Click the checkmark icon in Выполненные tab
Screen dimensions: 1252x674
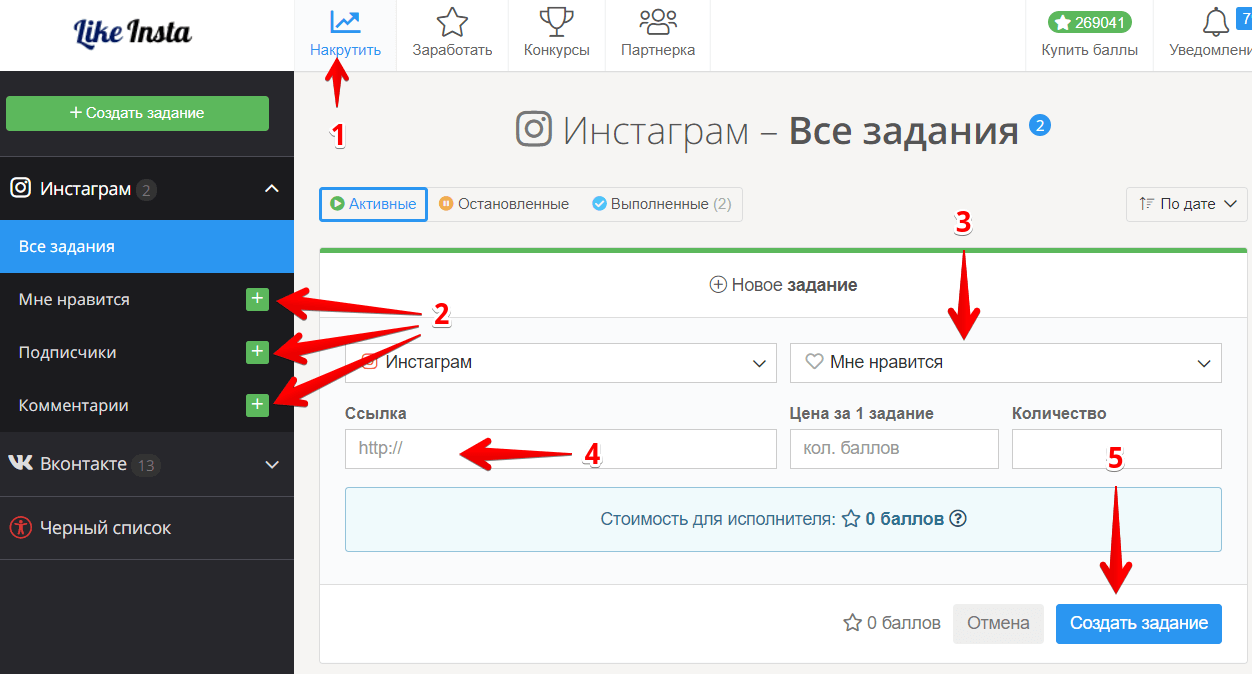[599, 204]
